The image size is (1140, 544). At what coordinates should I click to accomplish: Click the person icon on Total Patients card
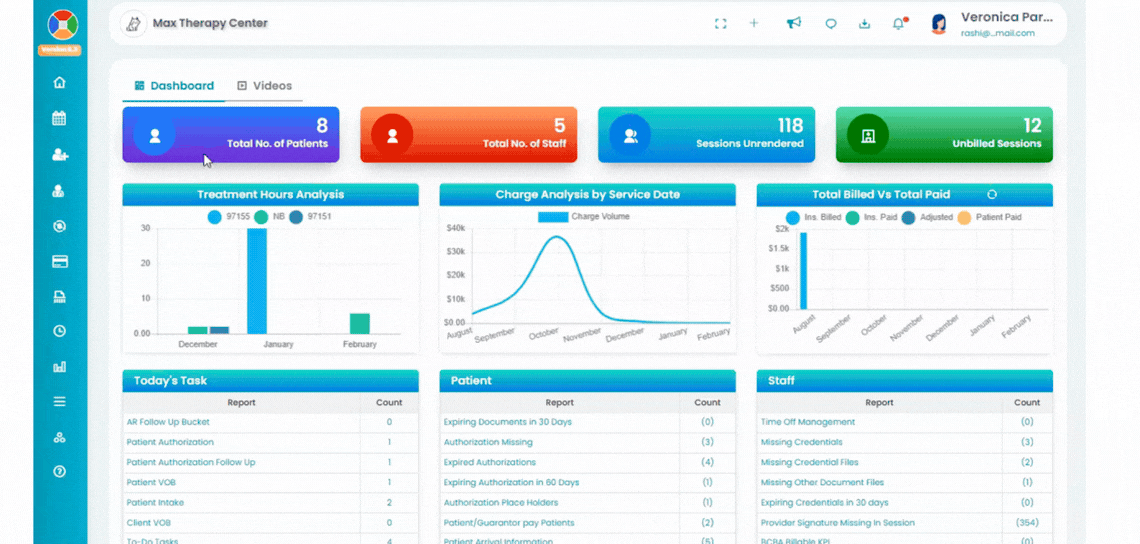point(154,135)
